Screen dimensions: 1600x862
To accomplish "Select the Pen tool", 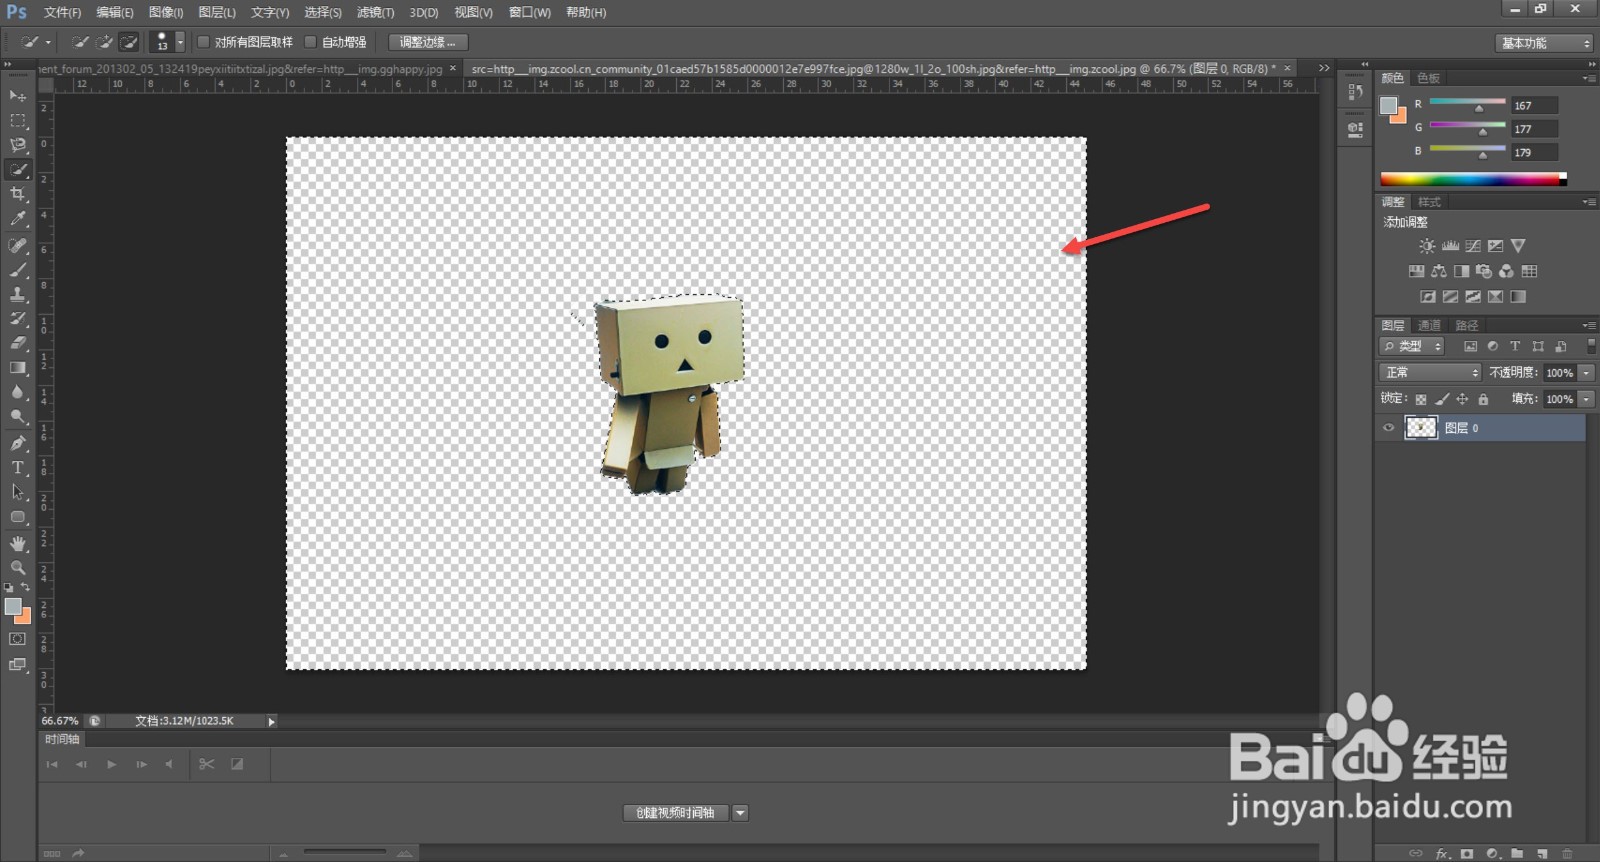I will [18, 443].
